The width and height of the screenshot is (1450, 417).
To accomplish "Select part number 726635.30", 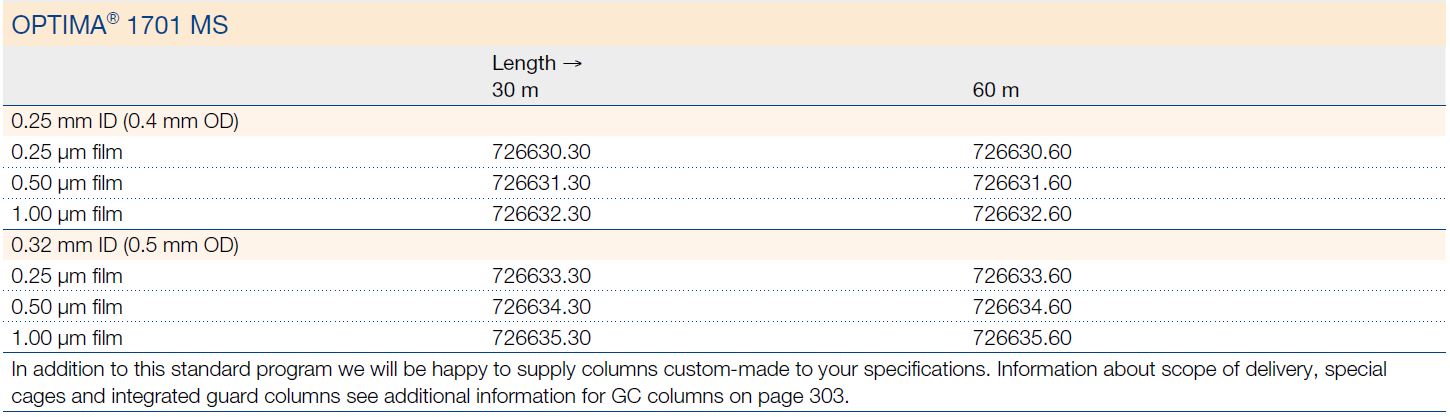I will (541, 338).
